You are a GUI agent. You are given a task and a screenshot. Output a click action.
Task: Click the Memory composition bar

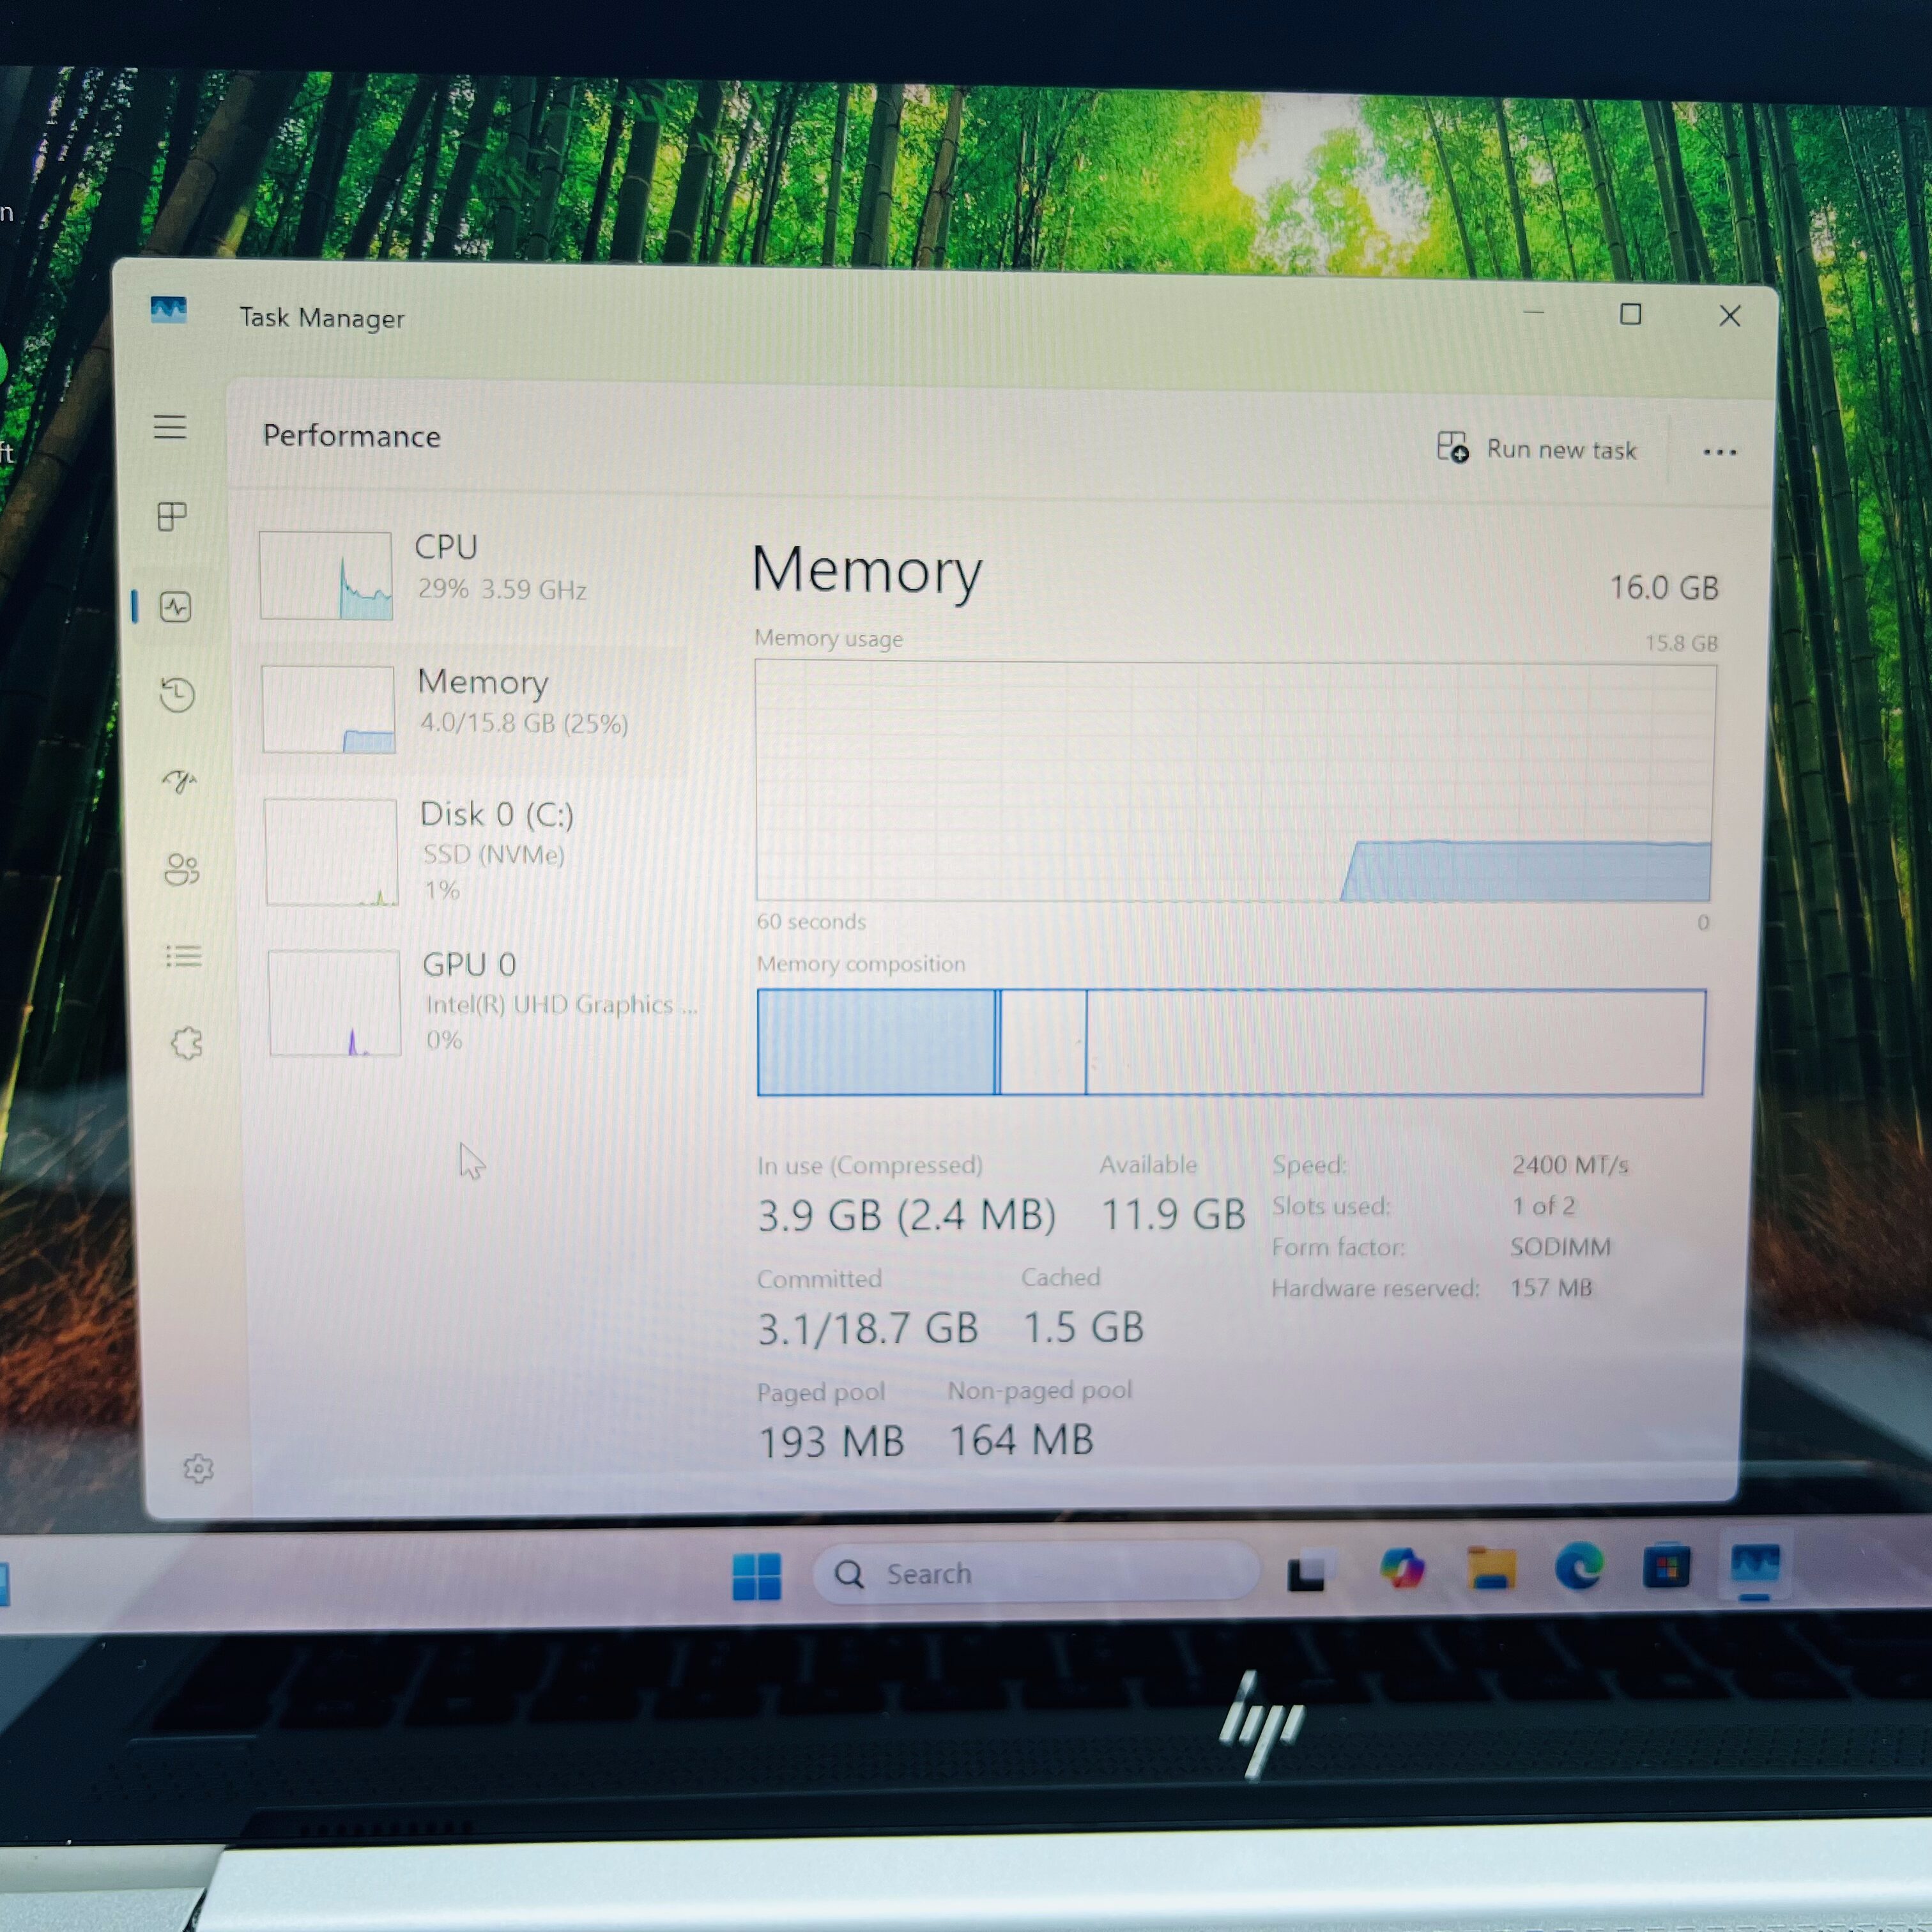click(1230, 1042)
